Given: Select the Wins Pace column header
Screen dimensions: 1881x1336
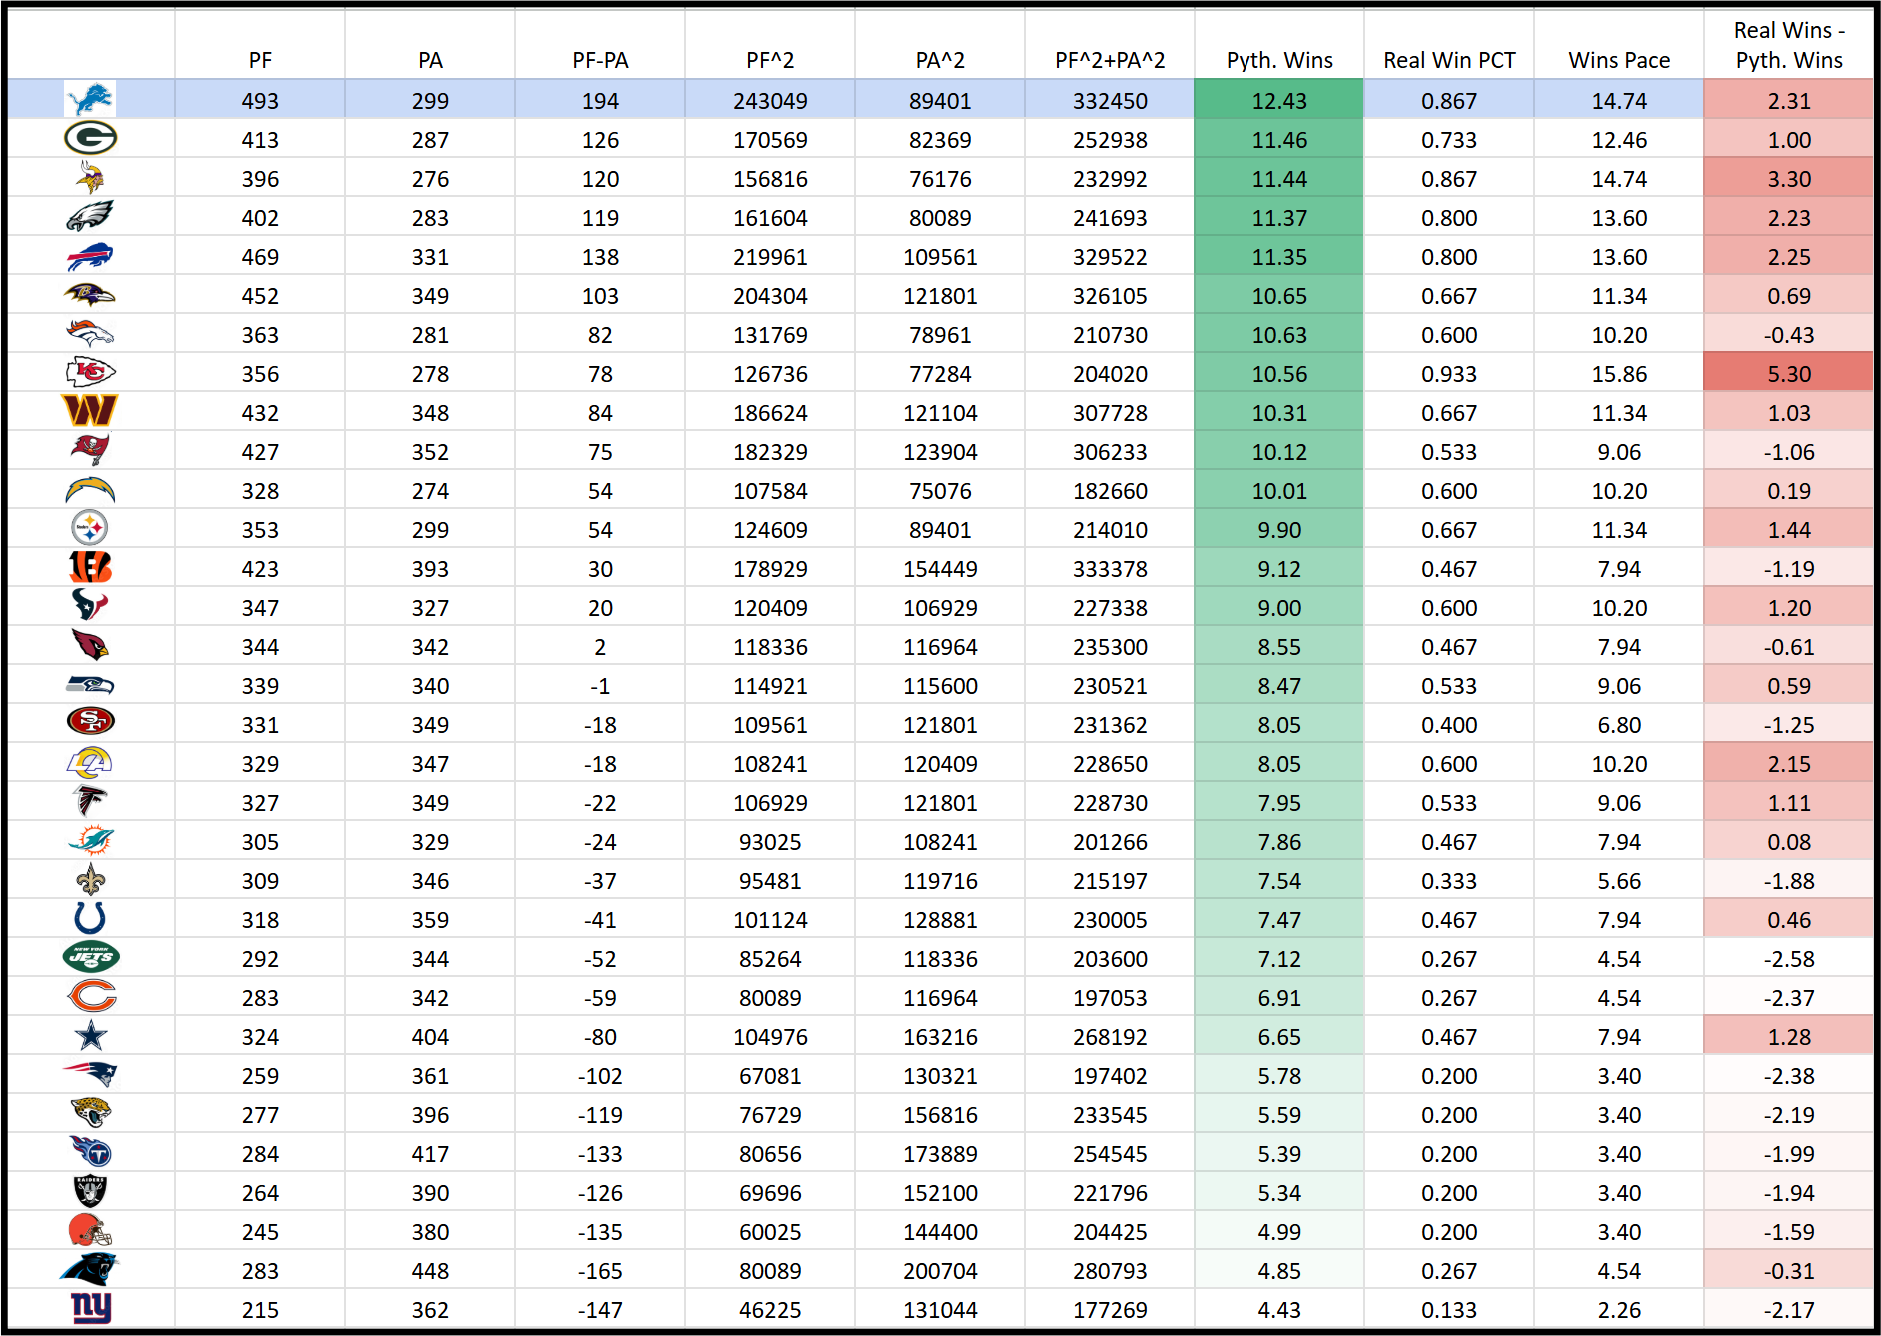Looking at the screenshot, I should 1619,60.
